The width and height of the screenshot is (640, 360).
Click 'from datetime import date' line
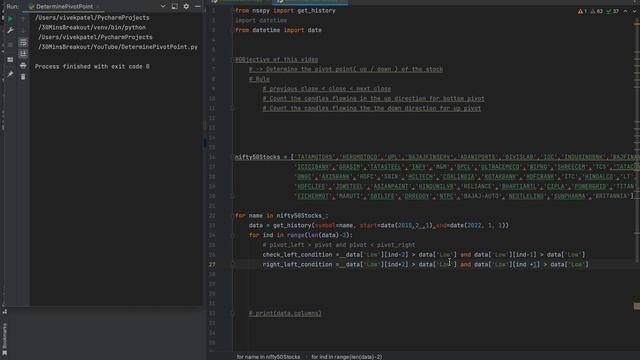[x=278, y=30]
